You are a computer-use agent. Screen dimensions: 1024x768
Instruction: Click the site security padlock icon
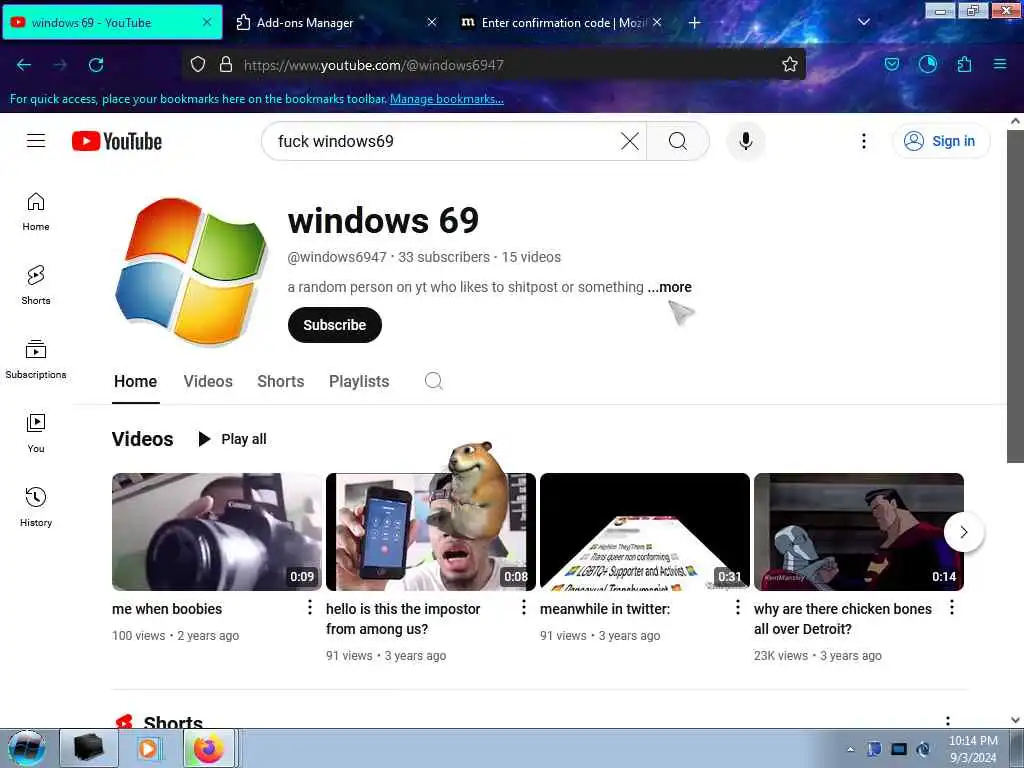point(226,65)
